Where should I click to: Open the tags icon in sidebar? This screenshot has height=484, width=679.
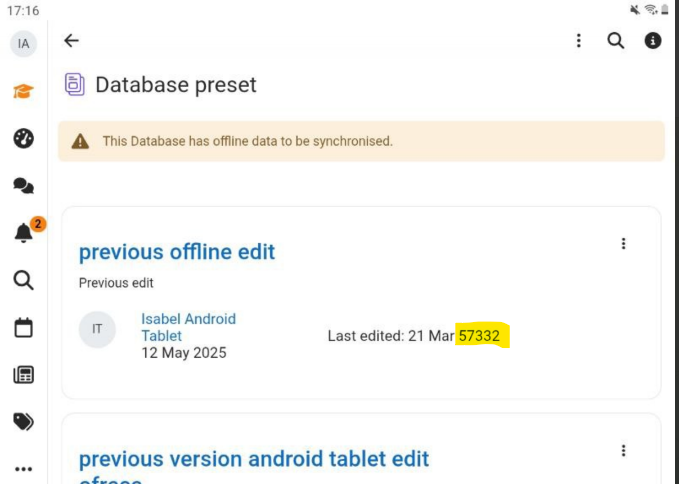(23, 422)
